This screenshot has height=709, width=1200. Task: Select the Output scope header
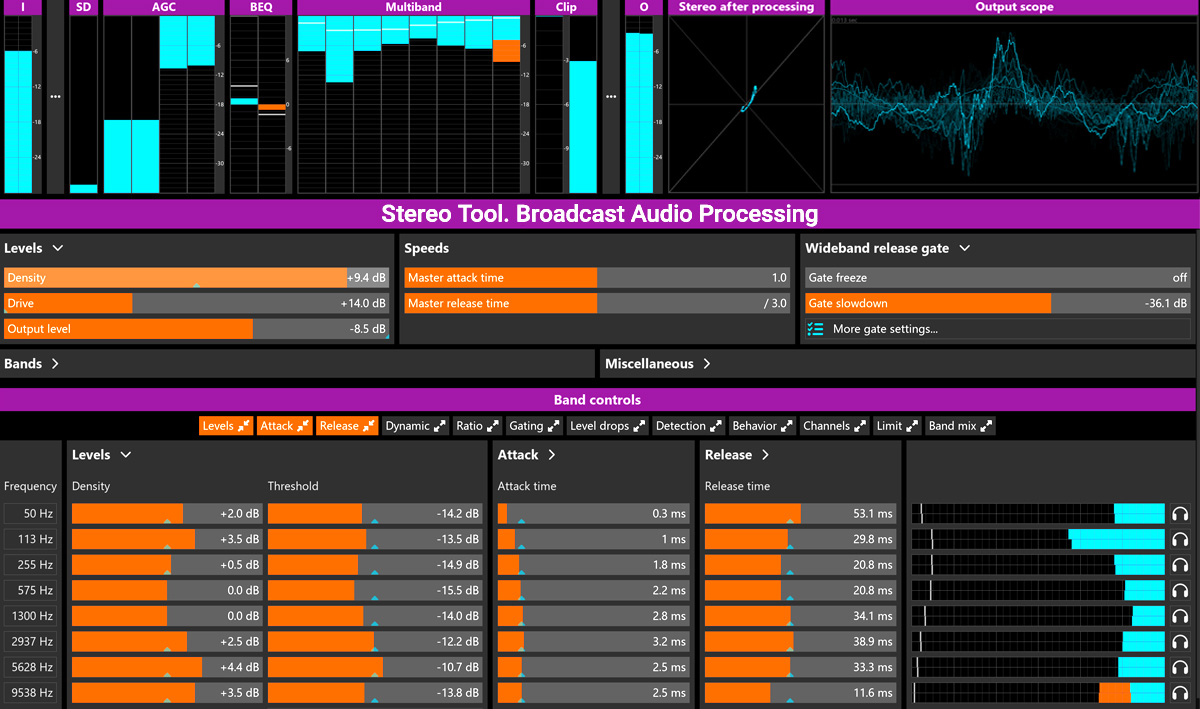[1014, 7]
